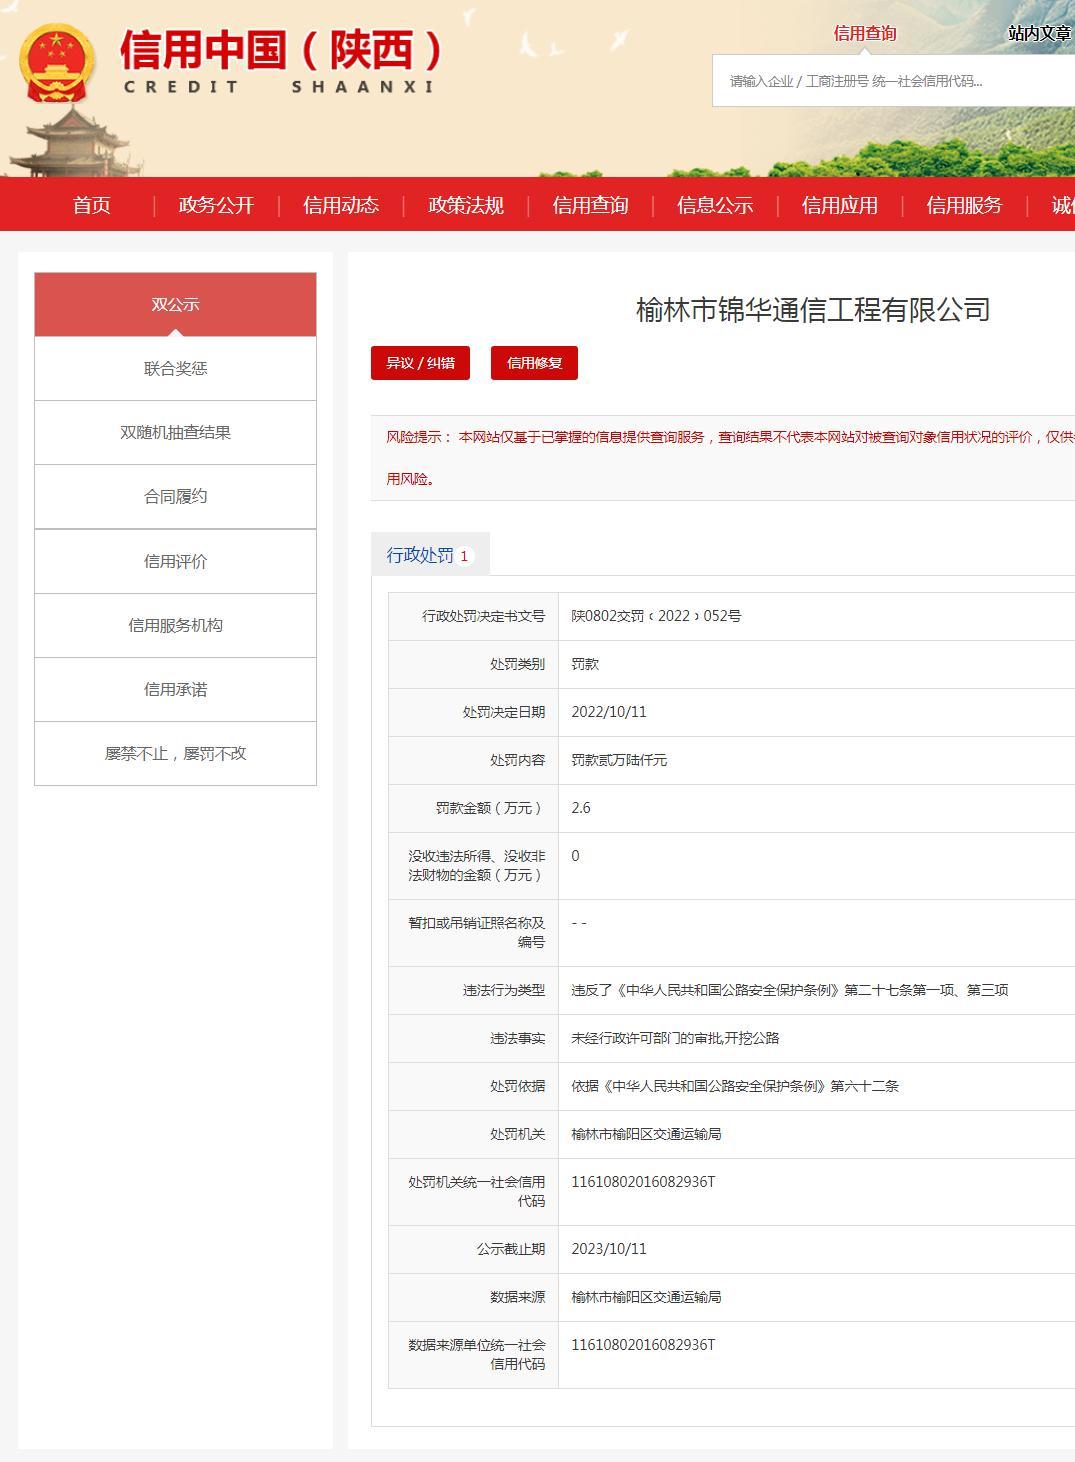Open 首页 in the navigation bar

[x=92, y=205]
